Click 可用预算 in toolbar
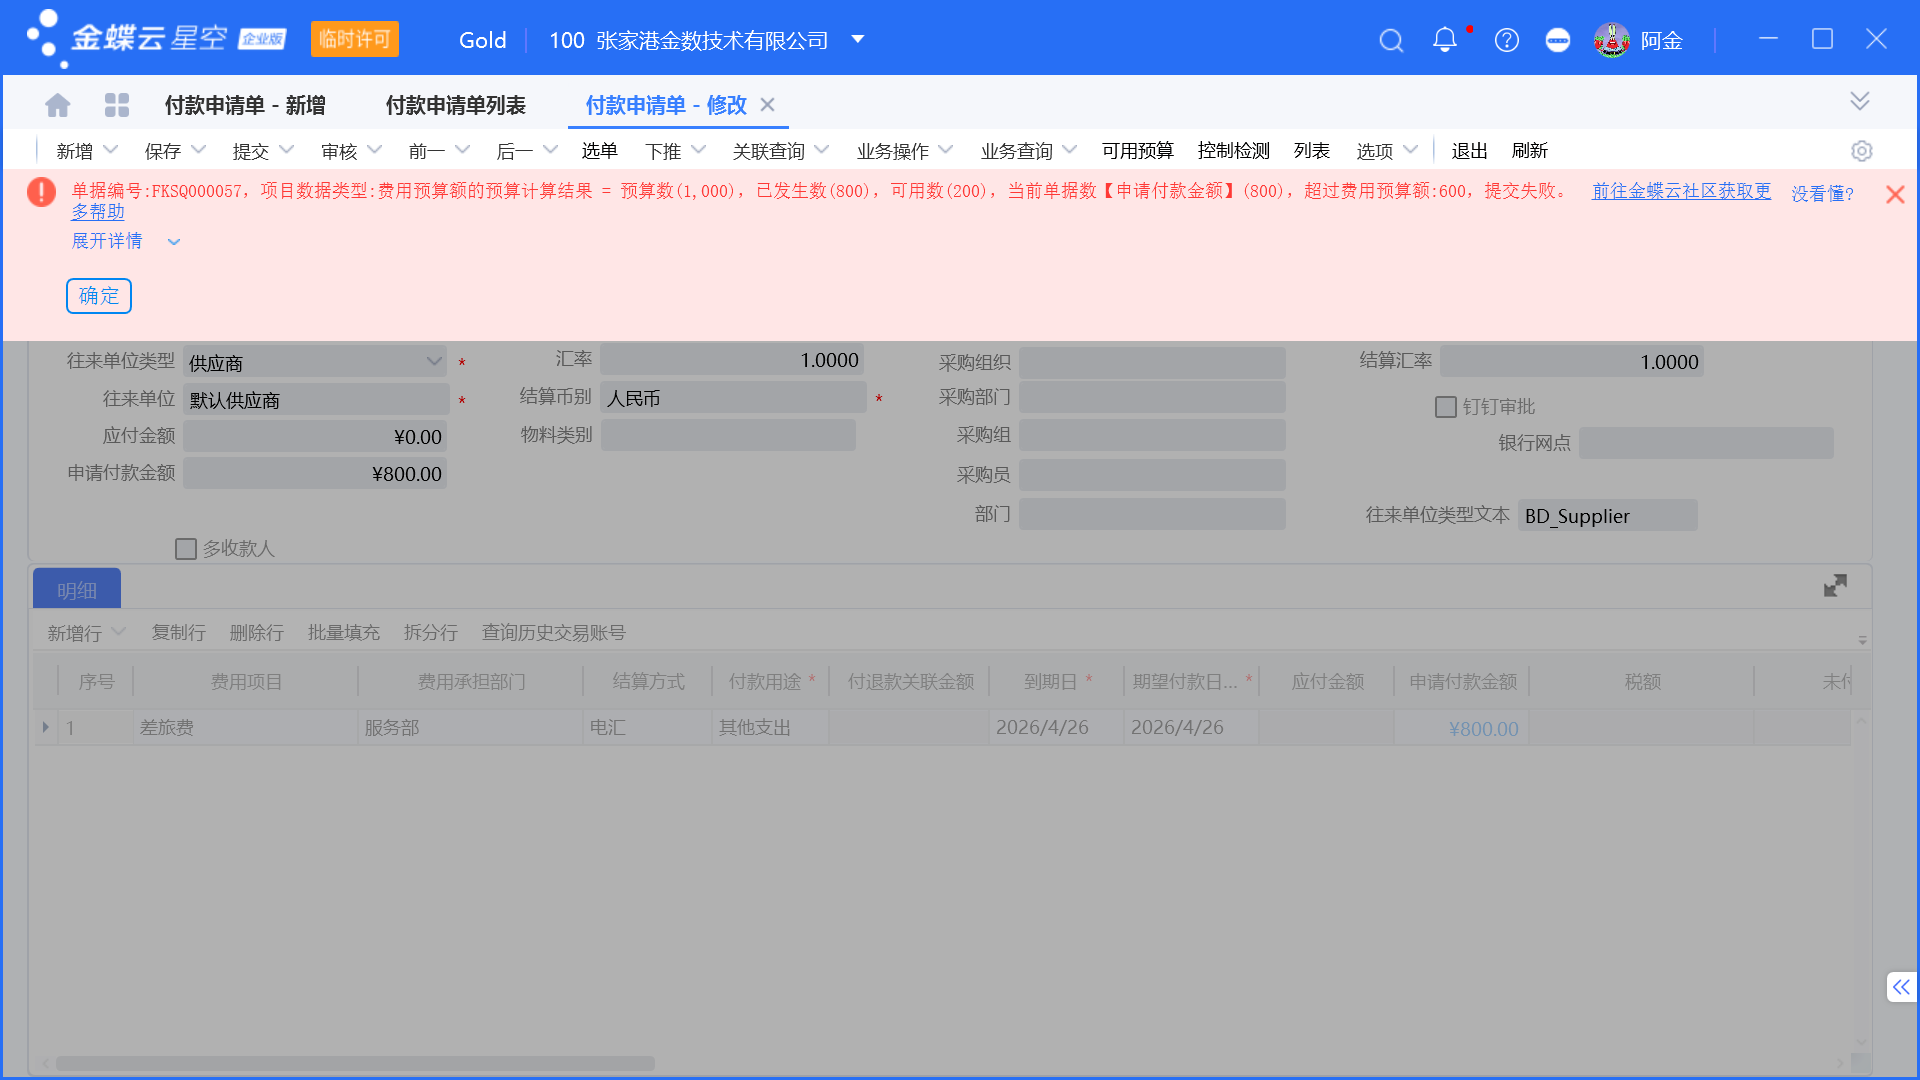 [1137, 151]
